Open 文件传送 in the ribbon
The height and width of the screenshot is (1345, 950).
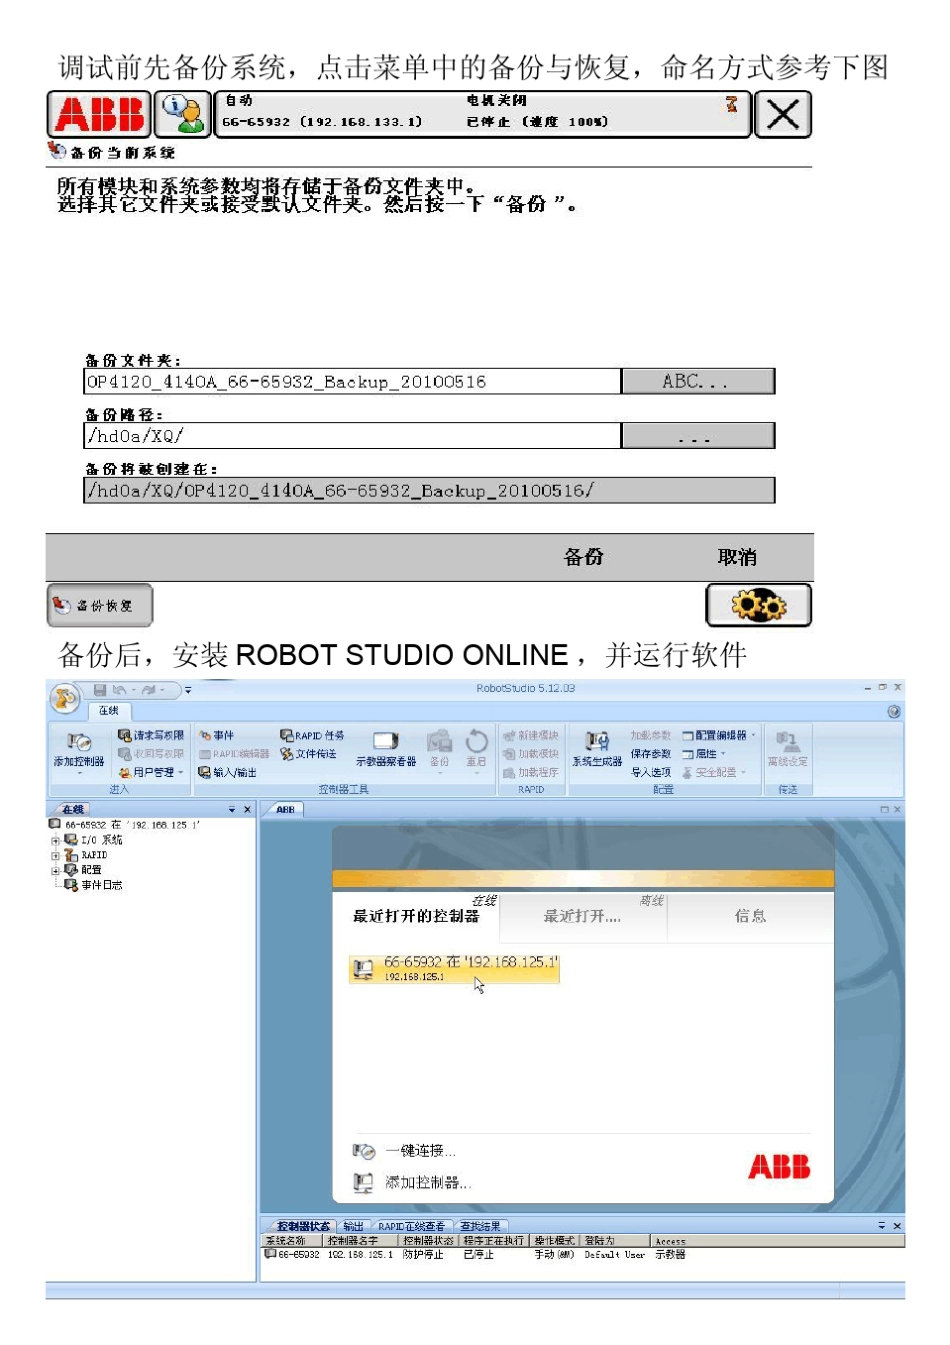308,754
